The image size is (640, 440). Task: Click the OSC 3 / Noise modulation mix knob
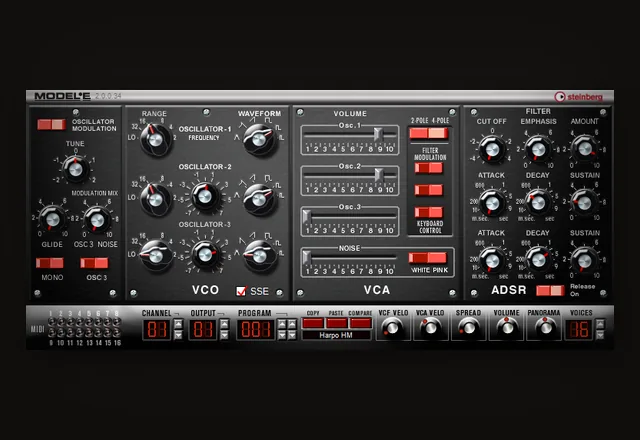coord(97,219)
